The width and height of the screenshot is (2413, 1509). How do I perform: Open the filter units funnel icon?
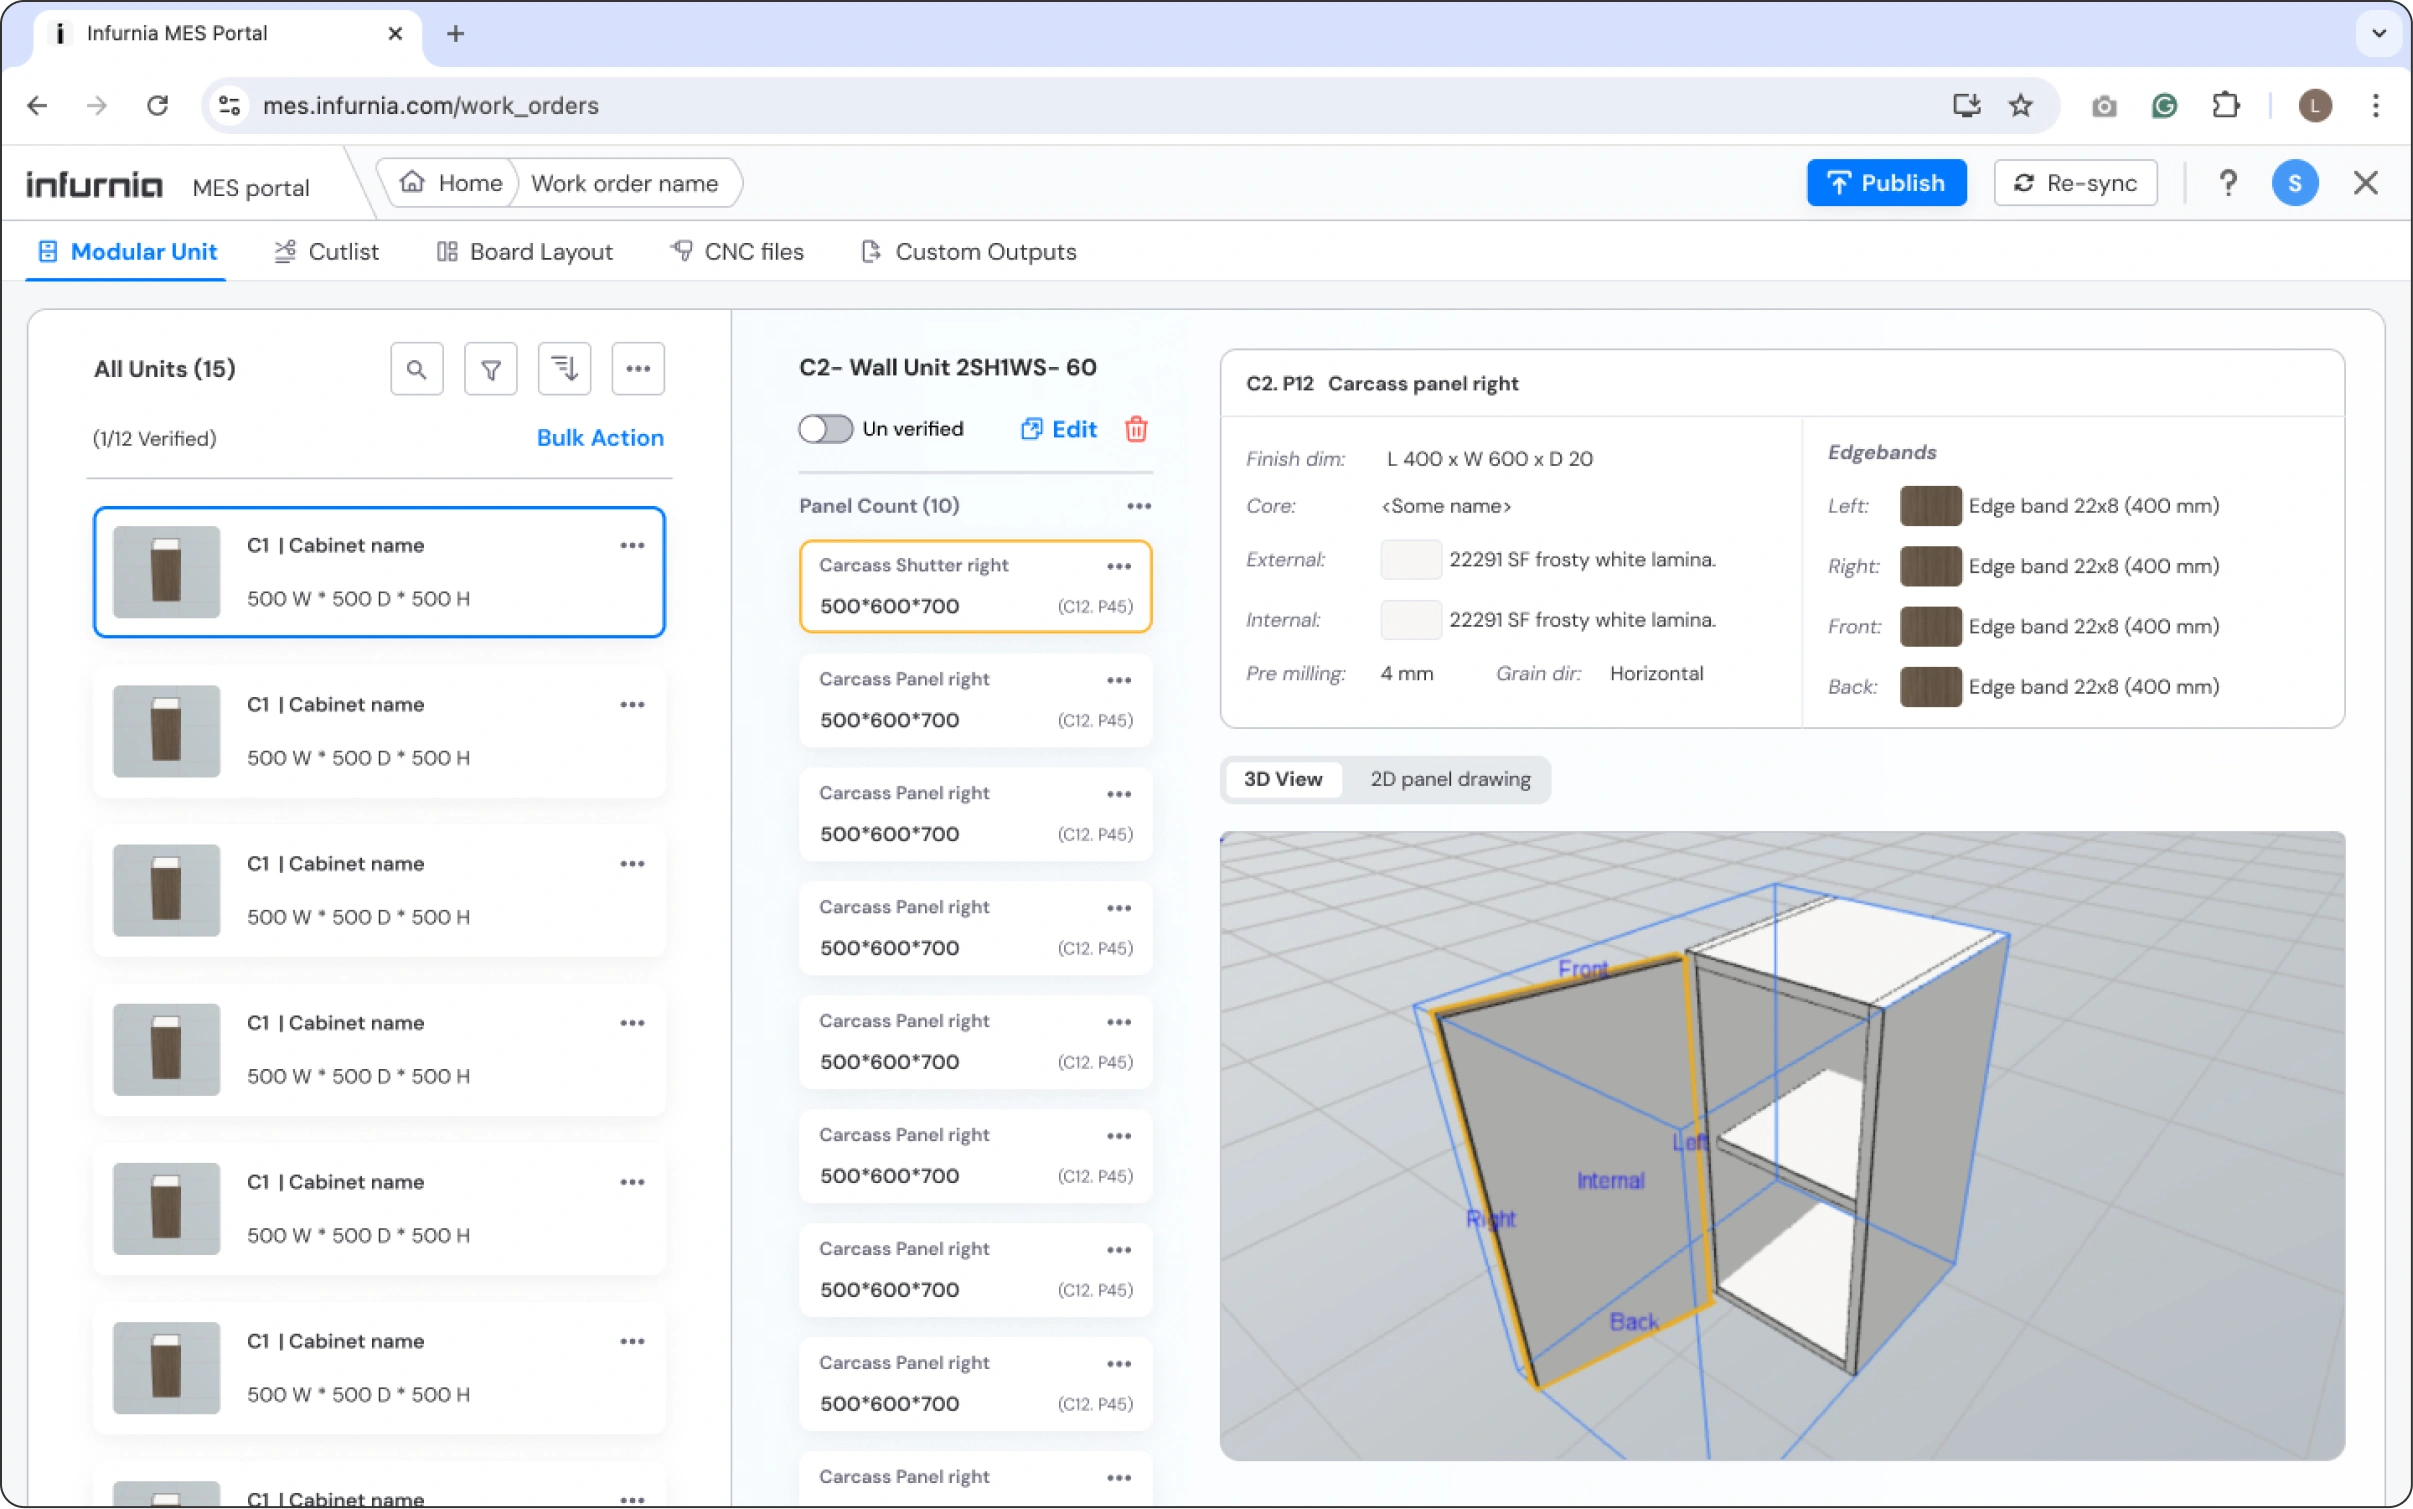tap(491, 369)
